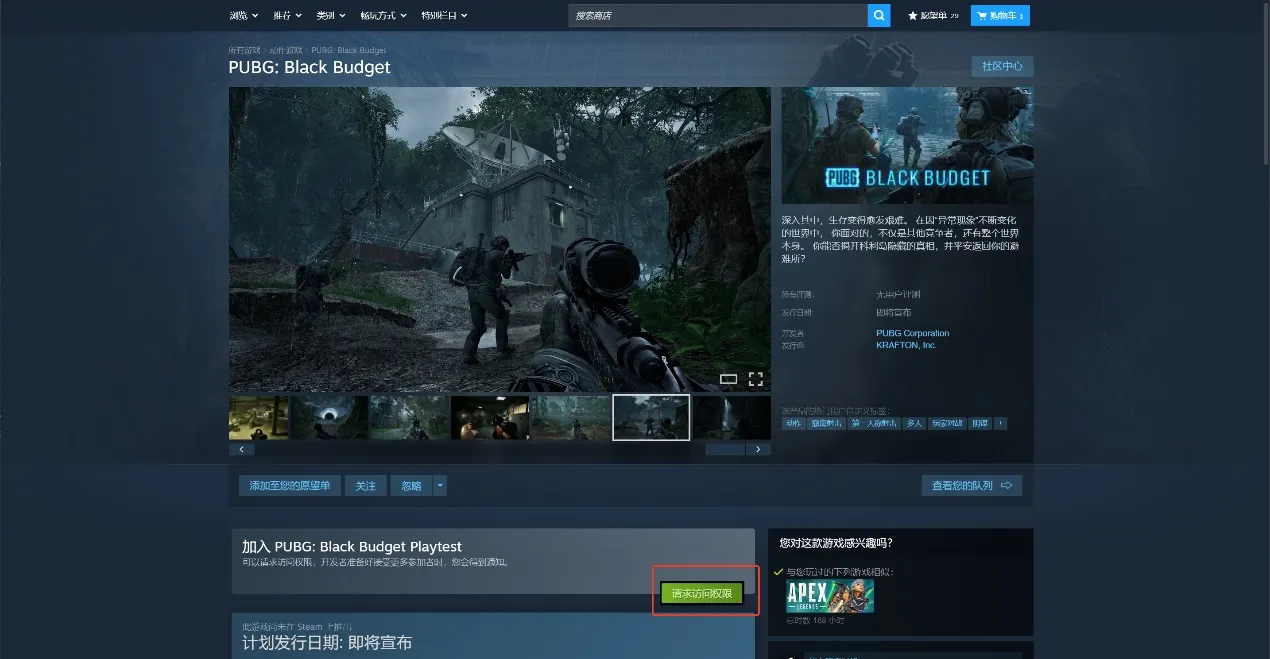The height and width of the screenshot is (659, 1270).
Task: Toggle 忽略 (Ignore) for this game
Action: pos(411,486)
